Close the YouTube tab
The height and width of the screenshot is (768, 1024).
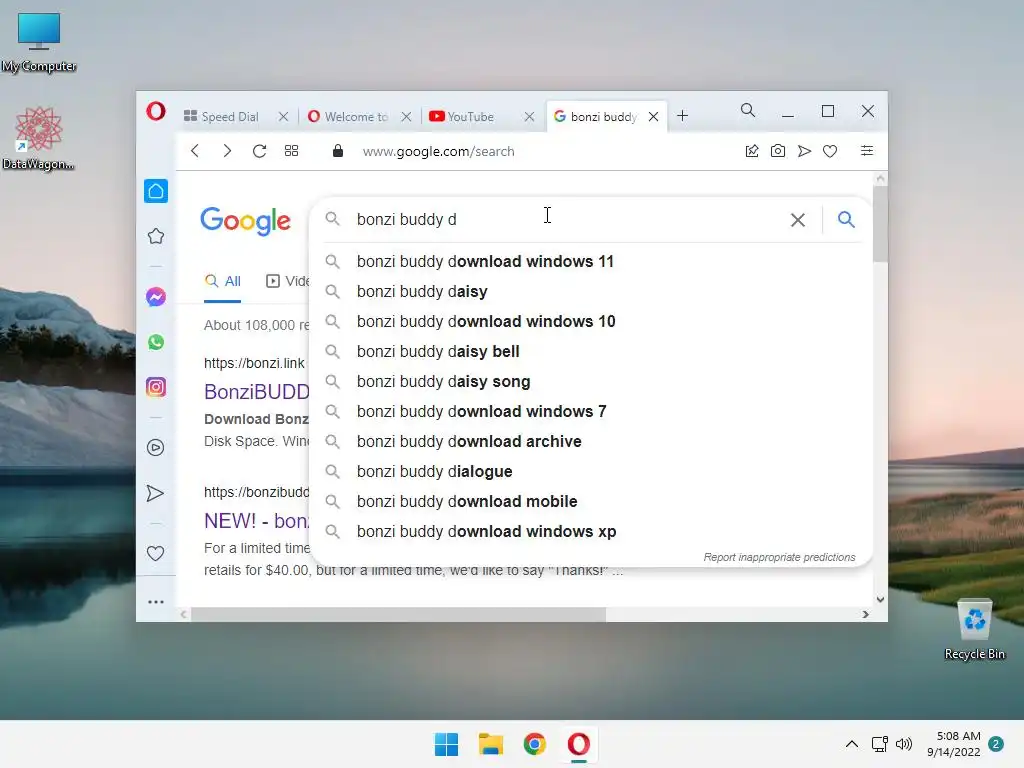click(529, 117)
